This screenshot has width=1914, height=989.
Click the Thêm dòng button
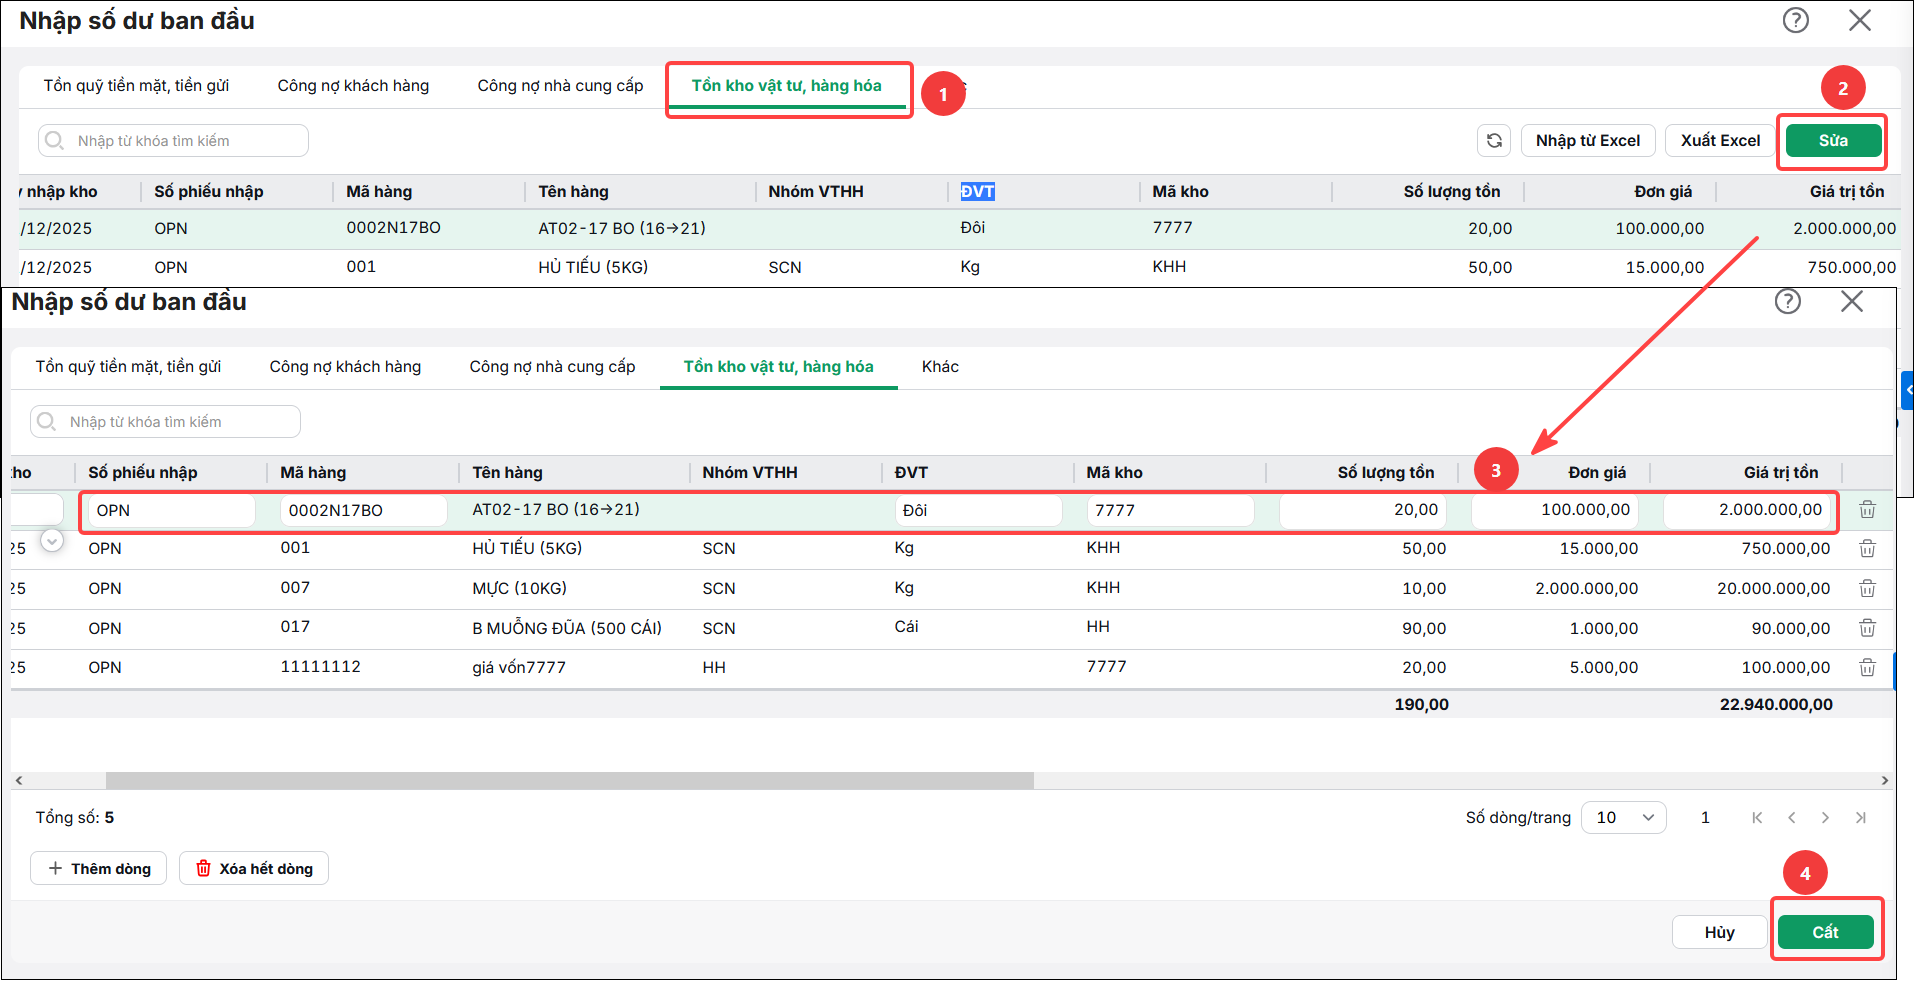tap(98, 869)
